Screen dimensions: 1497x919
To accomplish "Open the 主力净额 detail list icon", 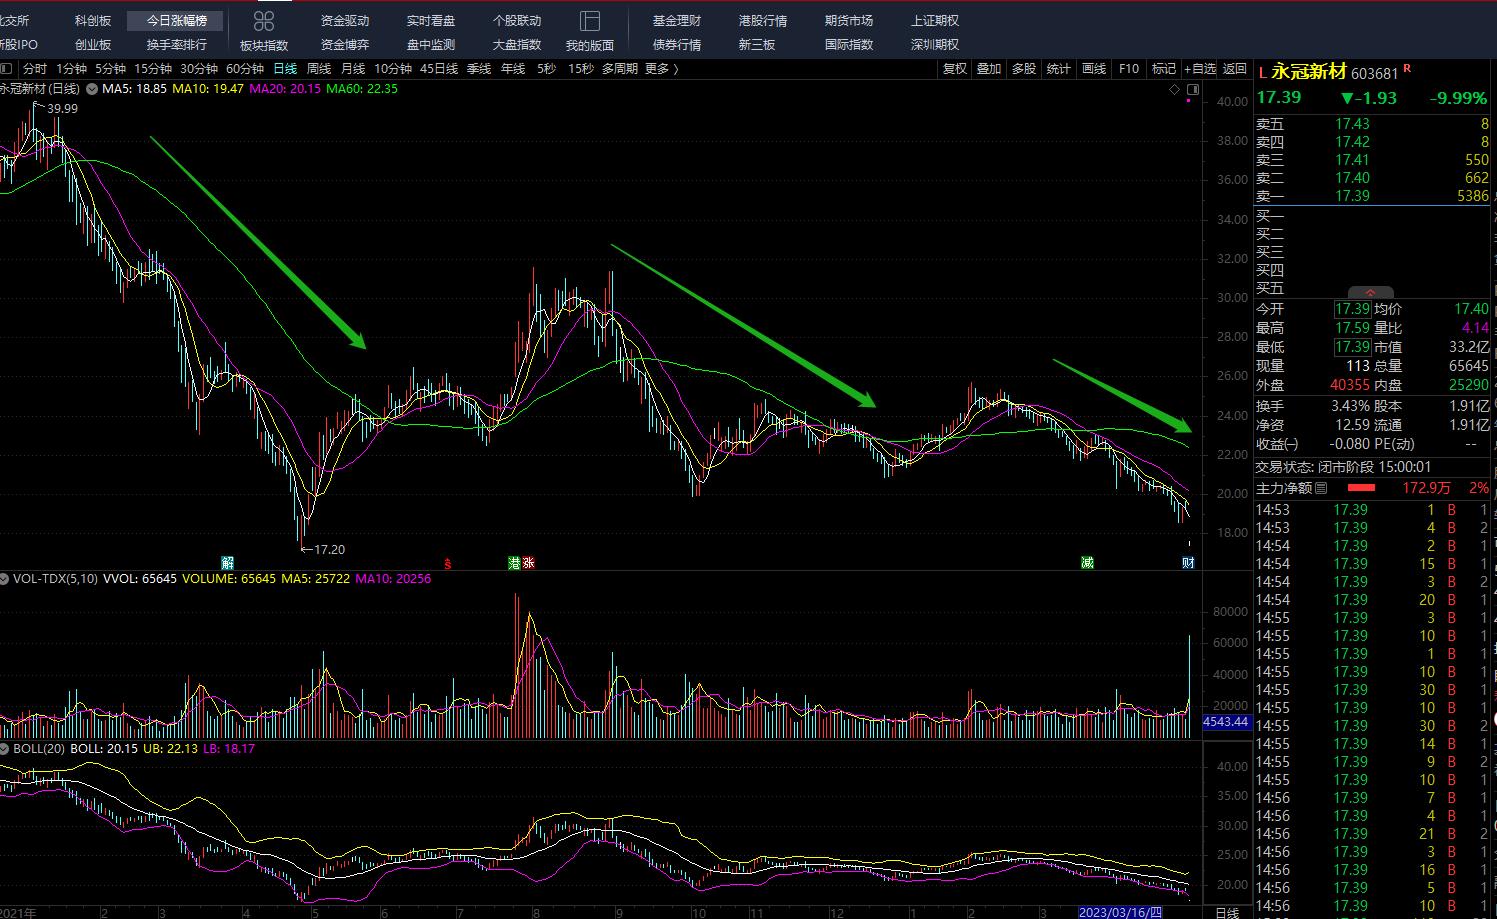I will [1321, 488].
